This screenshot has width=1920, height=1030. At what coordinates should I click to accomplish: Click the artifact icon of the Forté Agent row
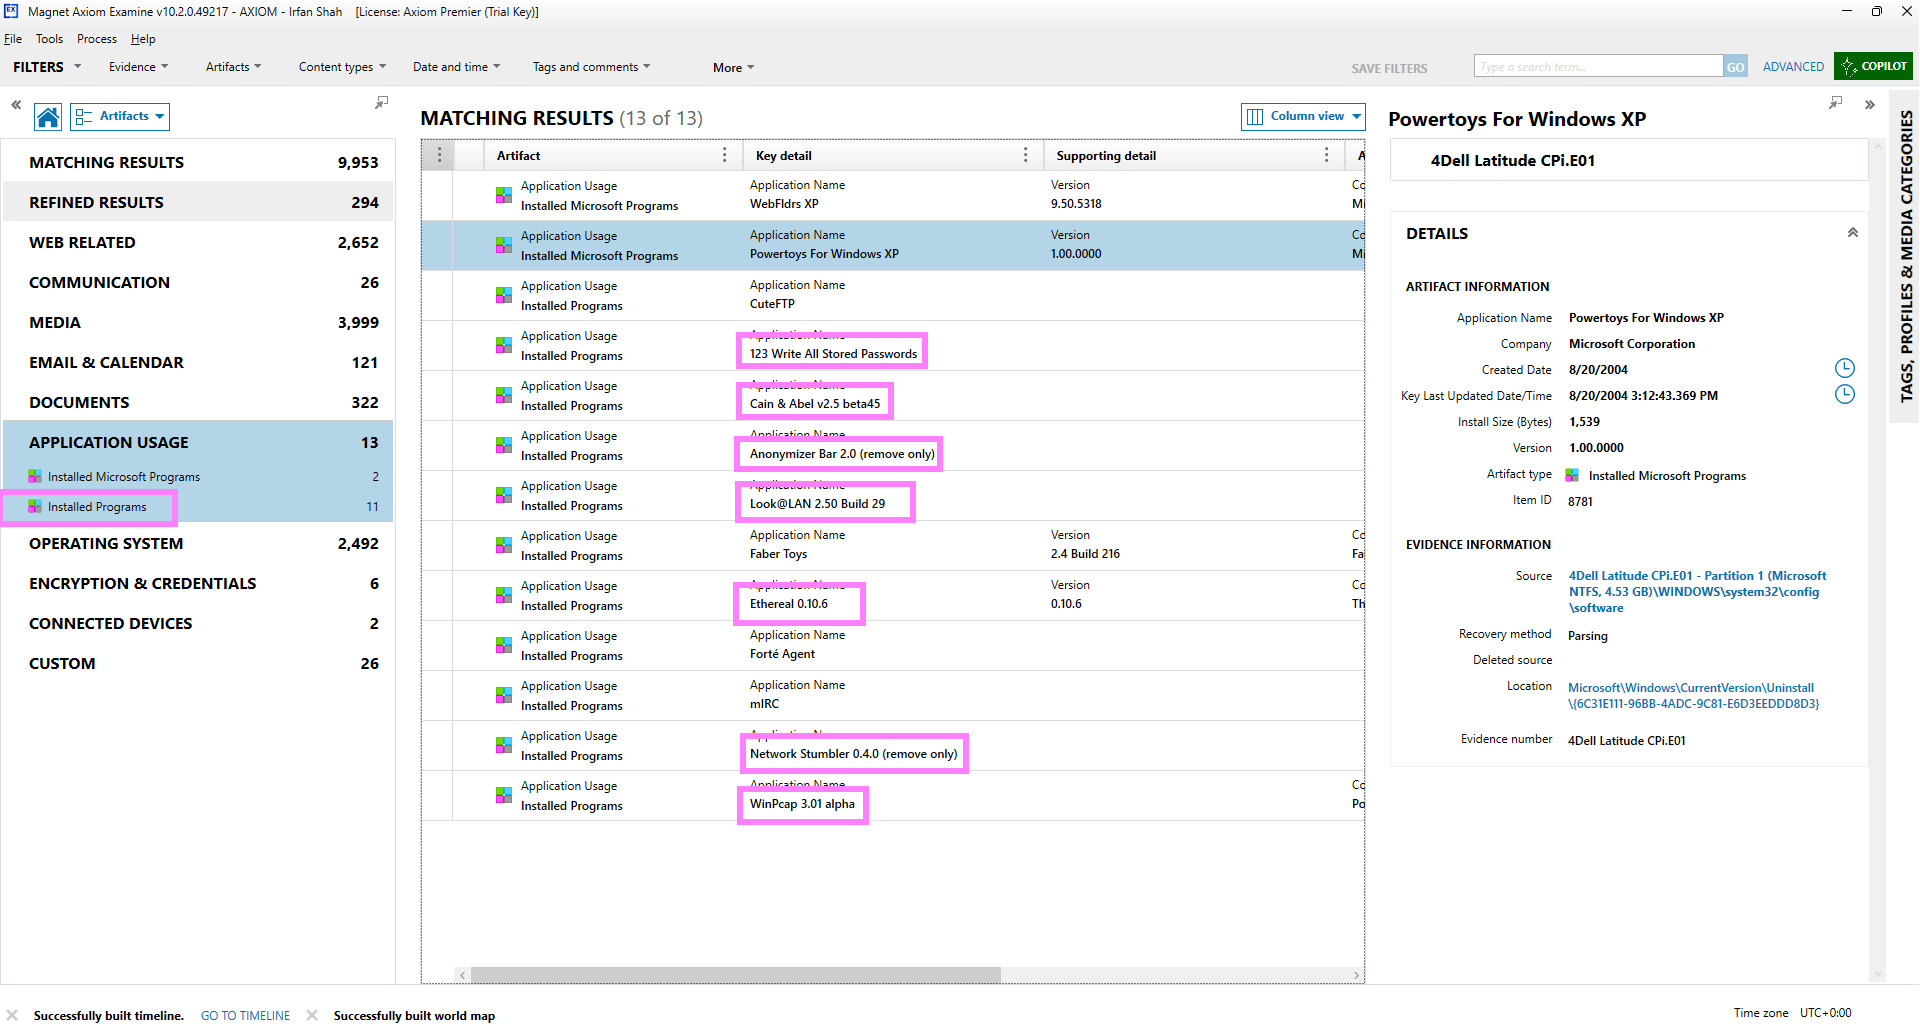[504, 645]
